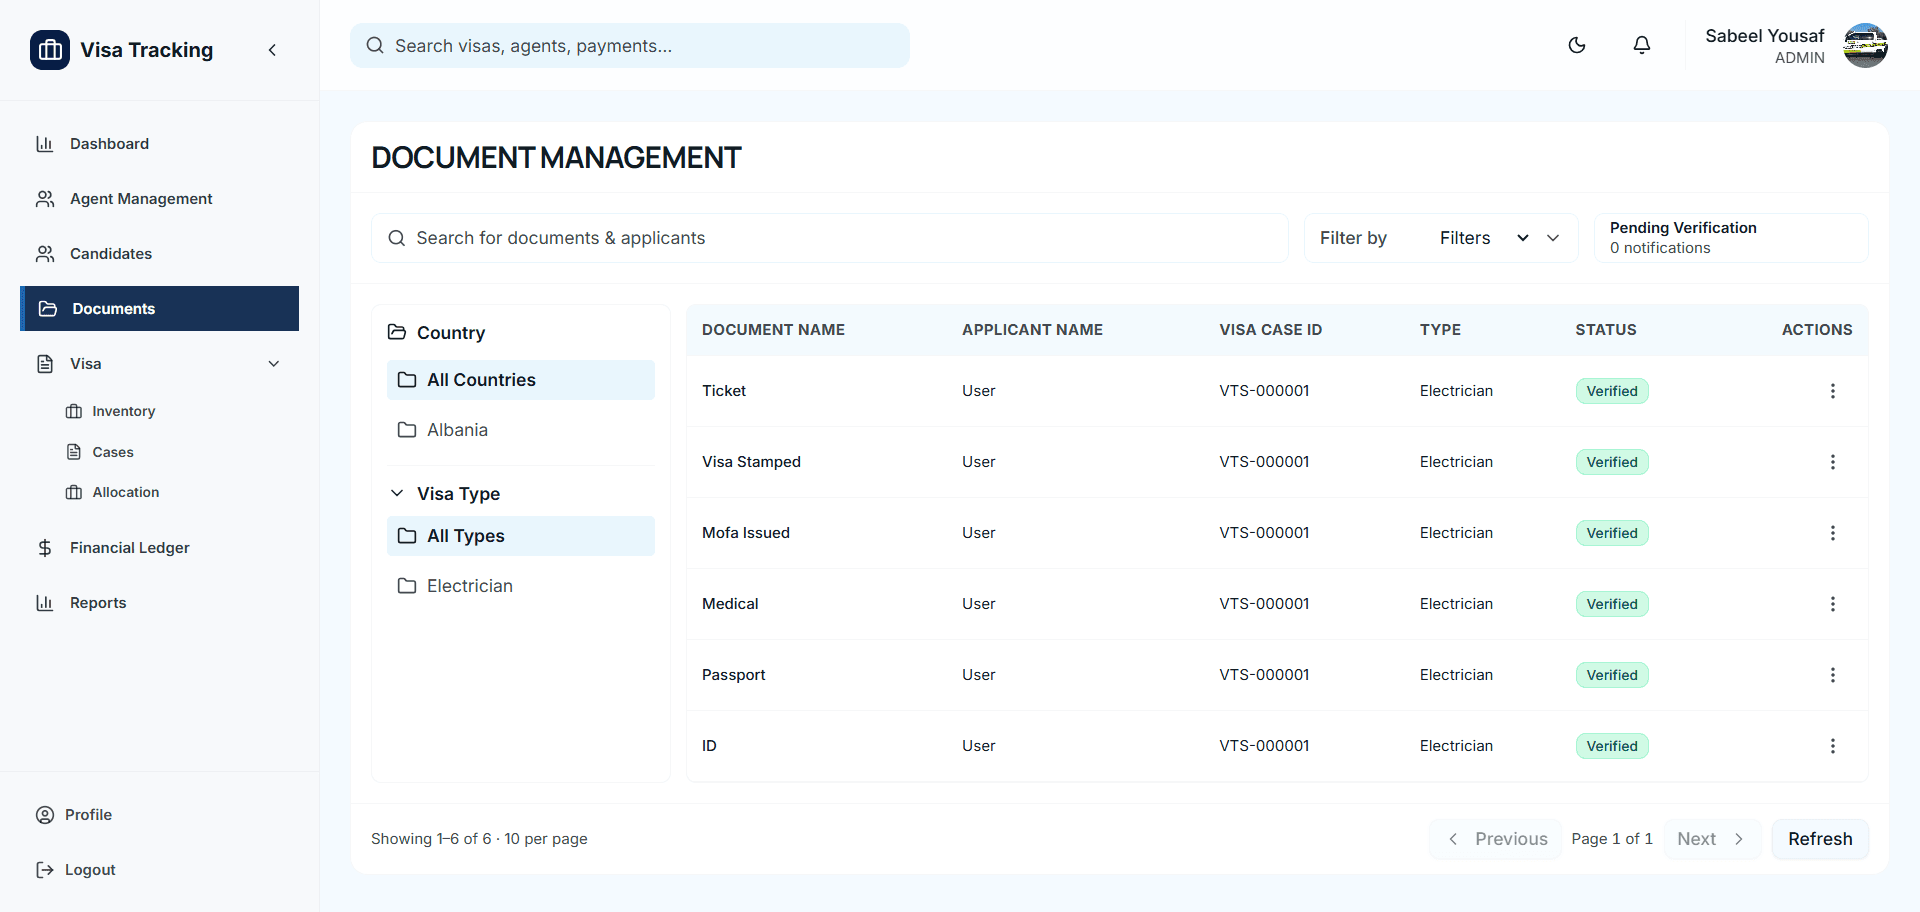Open actions menu for ID row

[1833, 746]
